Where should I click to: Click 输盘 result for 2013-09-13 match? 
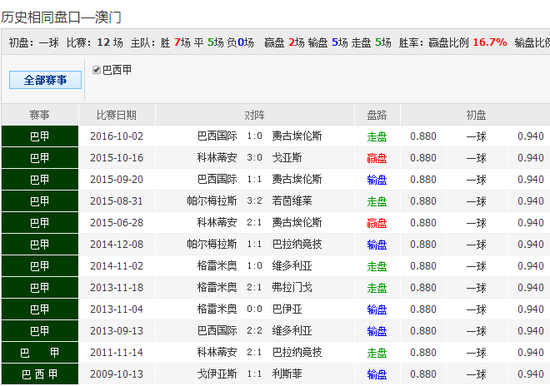coord(377,331)
